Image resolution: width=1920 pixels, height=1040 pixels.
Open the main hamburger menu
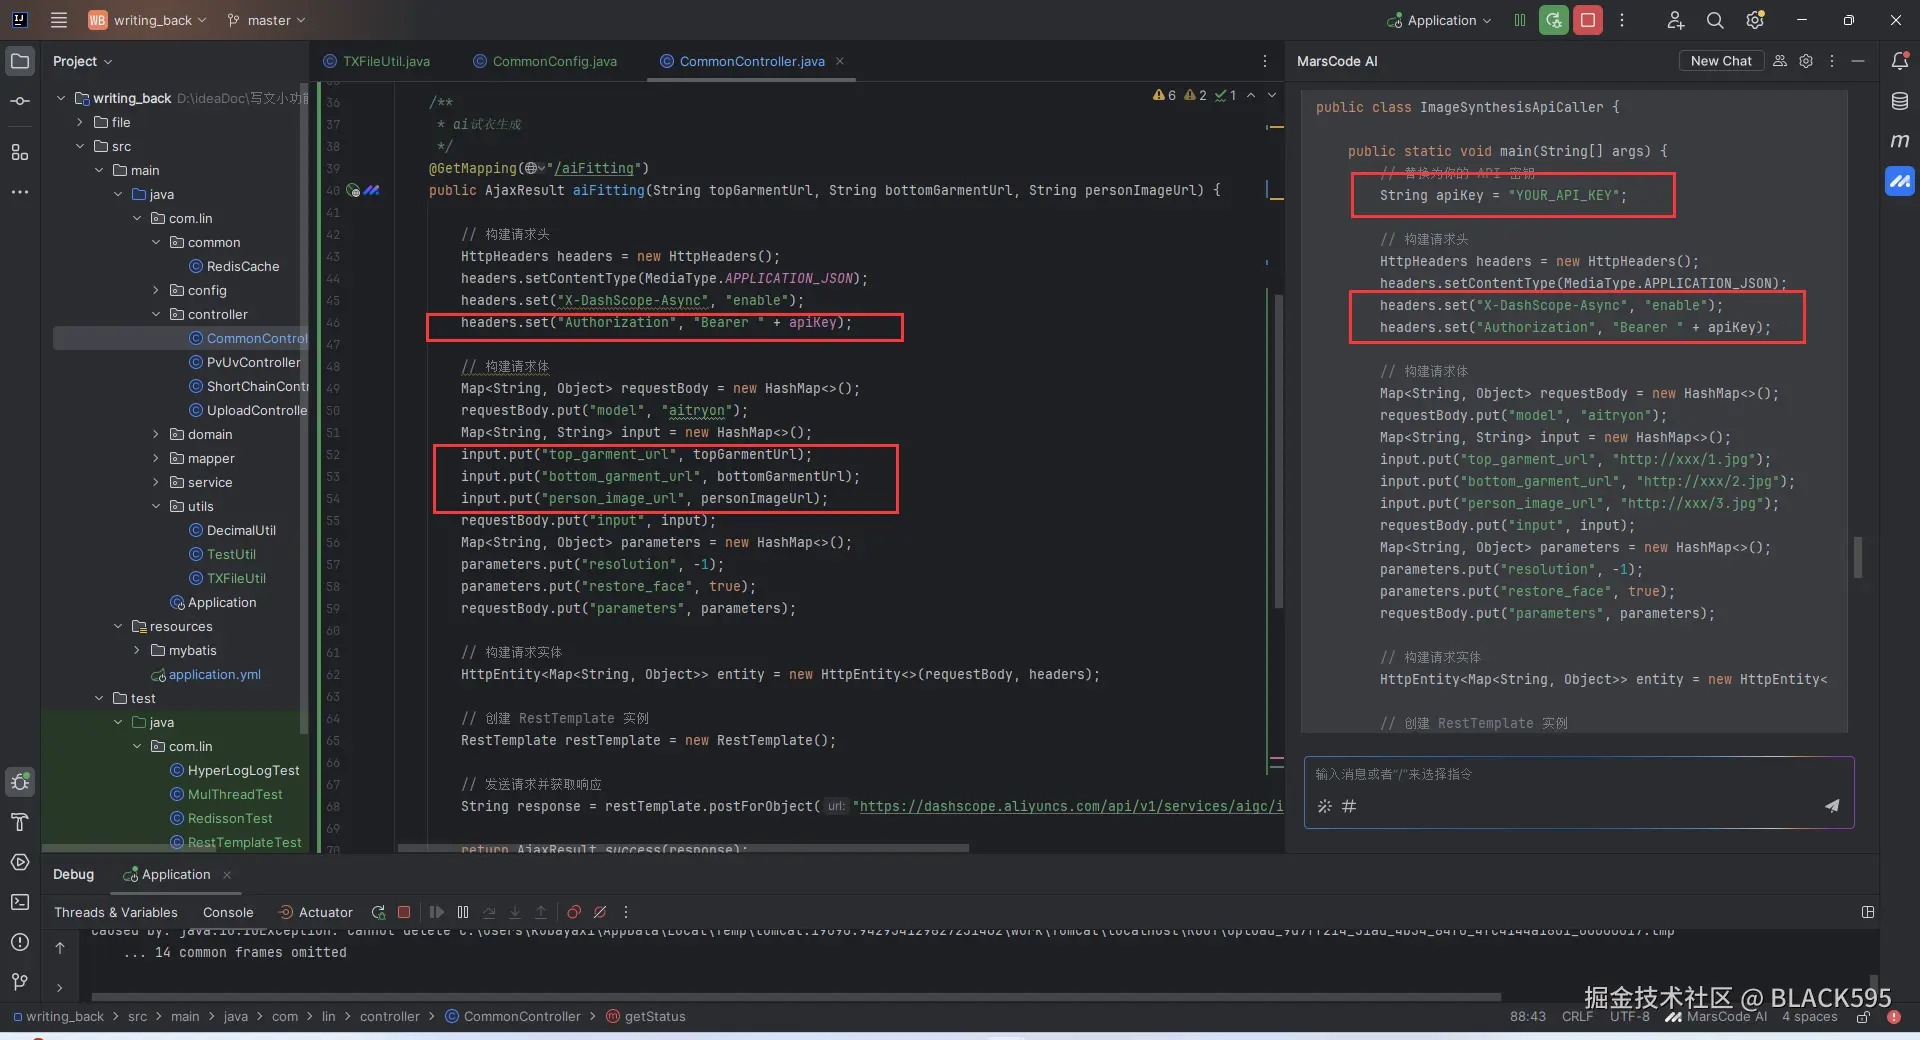click(x=59, y=20)
